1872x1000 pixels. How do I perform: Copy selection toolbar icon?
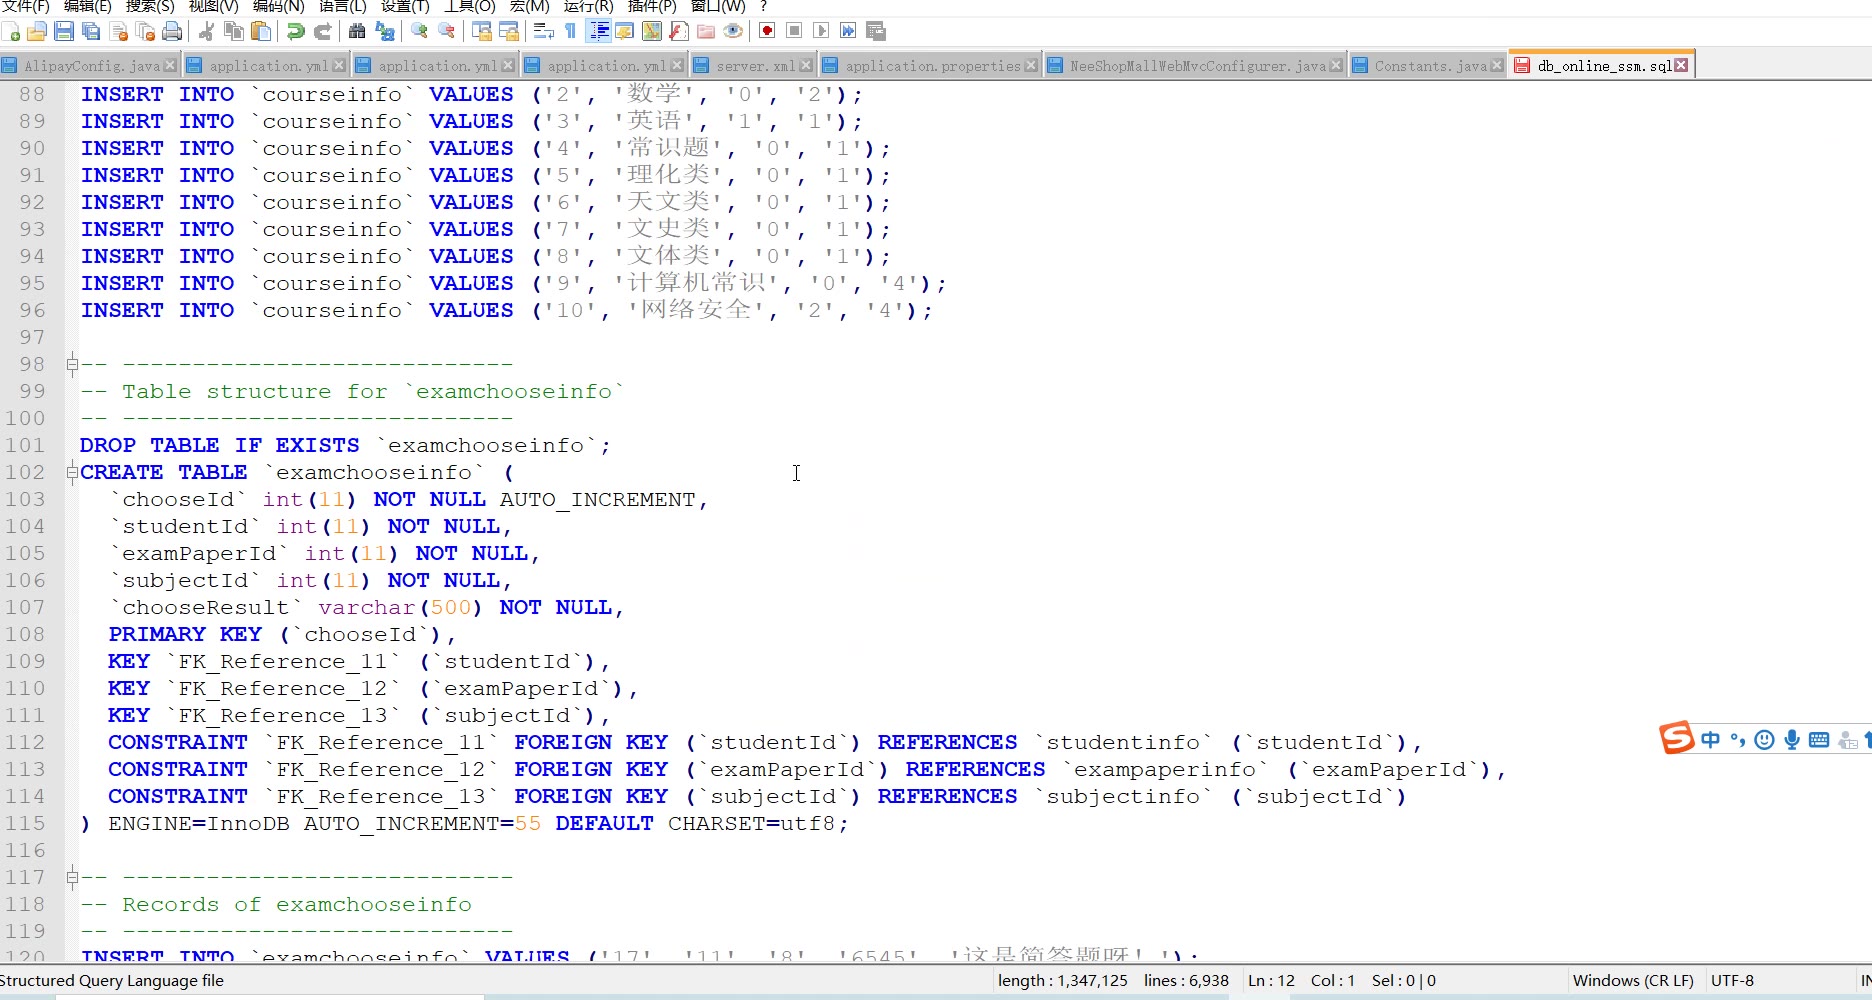[x=234, y=31]
